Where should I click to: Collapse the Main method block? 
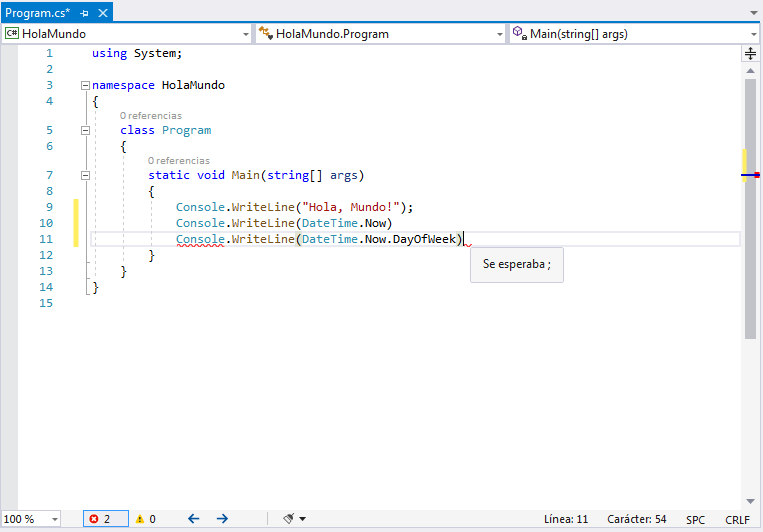tap(85, 175)
